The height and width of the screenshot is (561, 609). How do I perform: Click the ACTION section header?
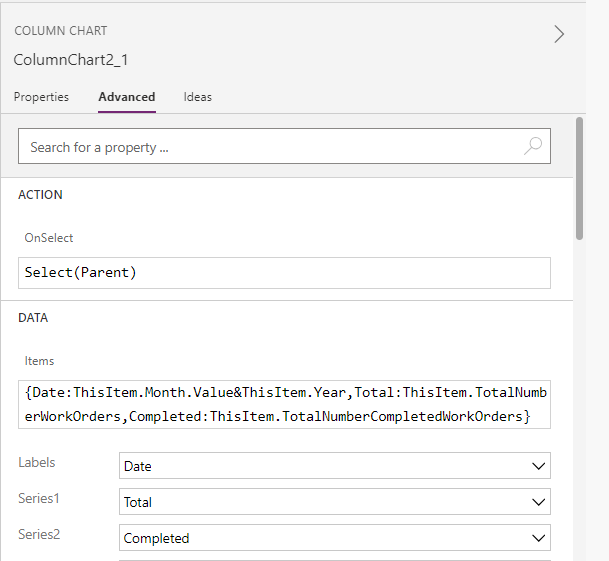[x=40, y=195]
